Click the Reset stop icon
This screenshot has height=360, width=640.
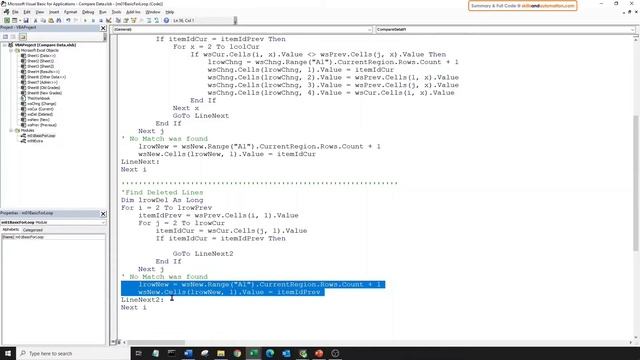(x=101, y=20)
